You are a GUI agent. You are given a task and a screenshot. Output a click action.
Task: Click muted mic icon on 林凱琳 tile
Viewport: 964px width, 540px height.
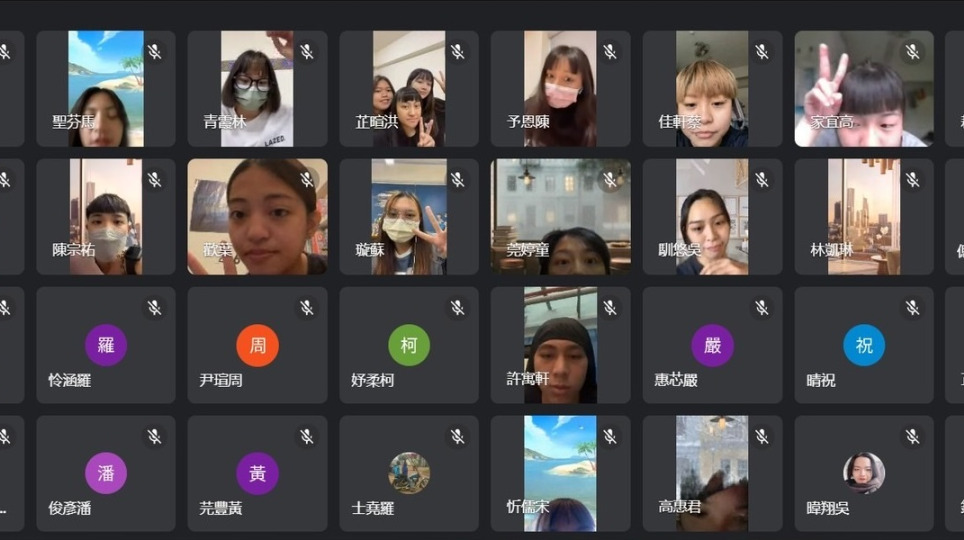(913, 180)
